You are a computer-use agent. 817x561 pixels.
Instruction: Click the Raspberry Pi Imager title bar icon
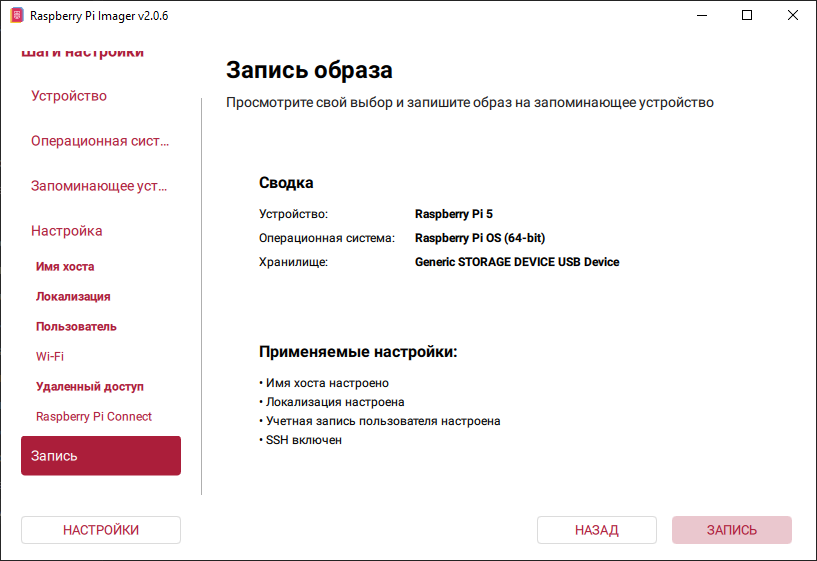tap(16, 16)
